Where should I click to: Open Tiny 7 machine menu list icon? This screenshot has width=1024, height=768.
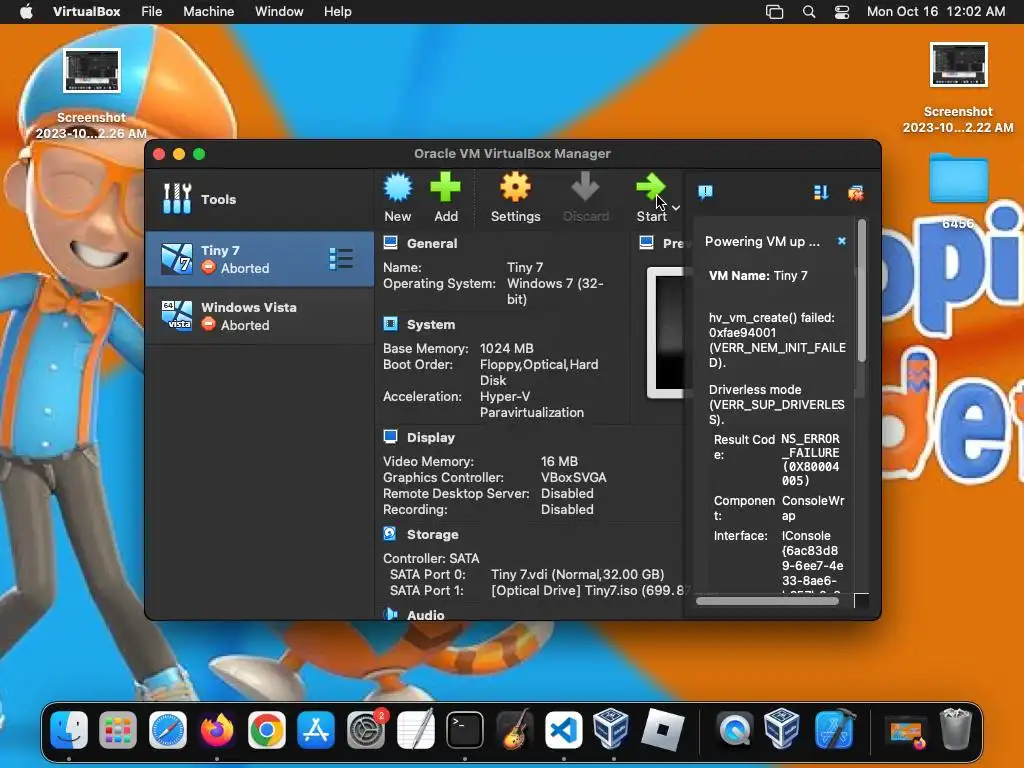pyautogui.click(x=341, y=259)
